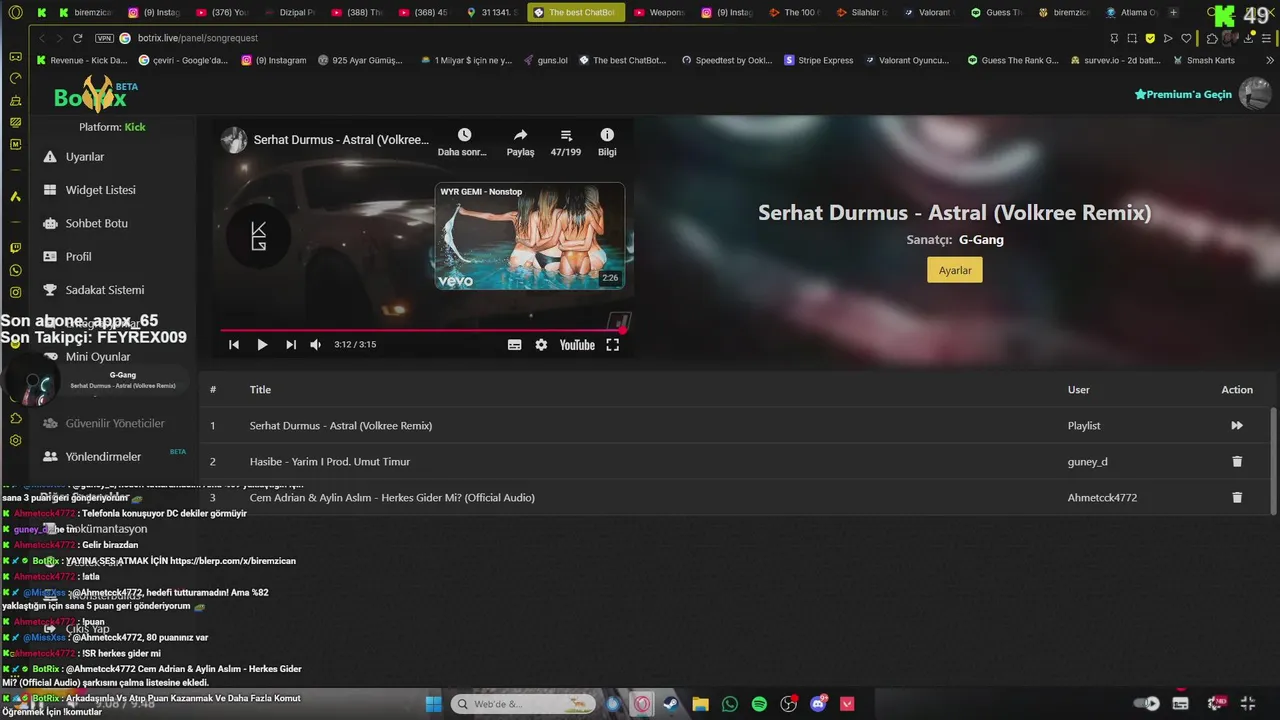Image resolution: width=1280 pixels, height=720 pixels.
Task: Open Smash Karts bookmark
Action: [x=1203, y=60]
